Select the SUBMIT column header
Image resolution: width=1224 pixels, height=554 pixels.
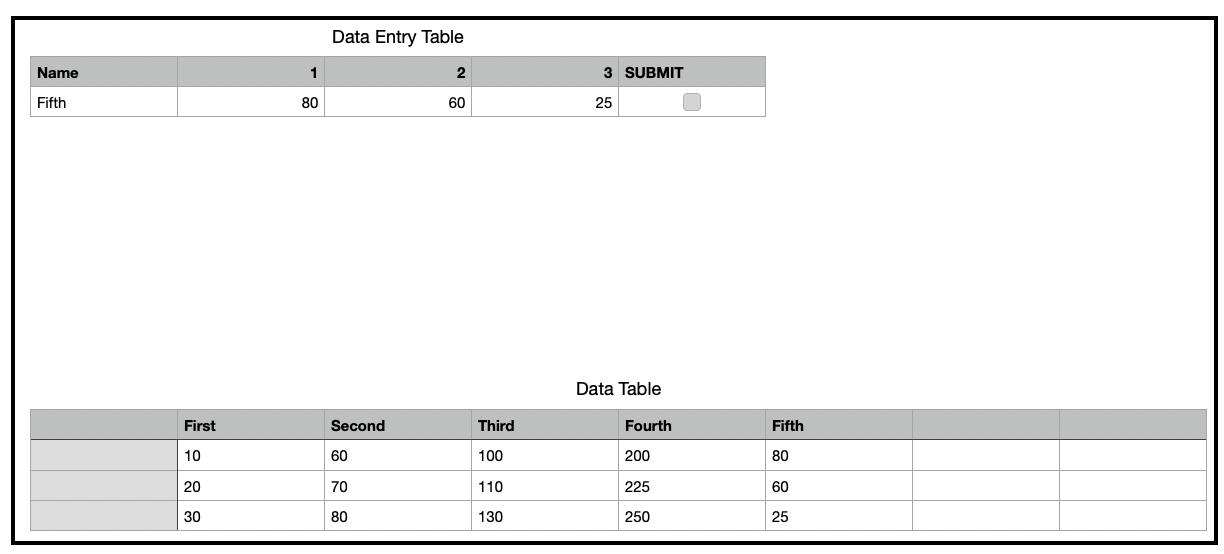pos(692,72)
